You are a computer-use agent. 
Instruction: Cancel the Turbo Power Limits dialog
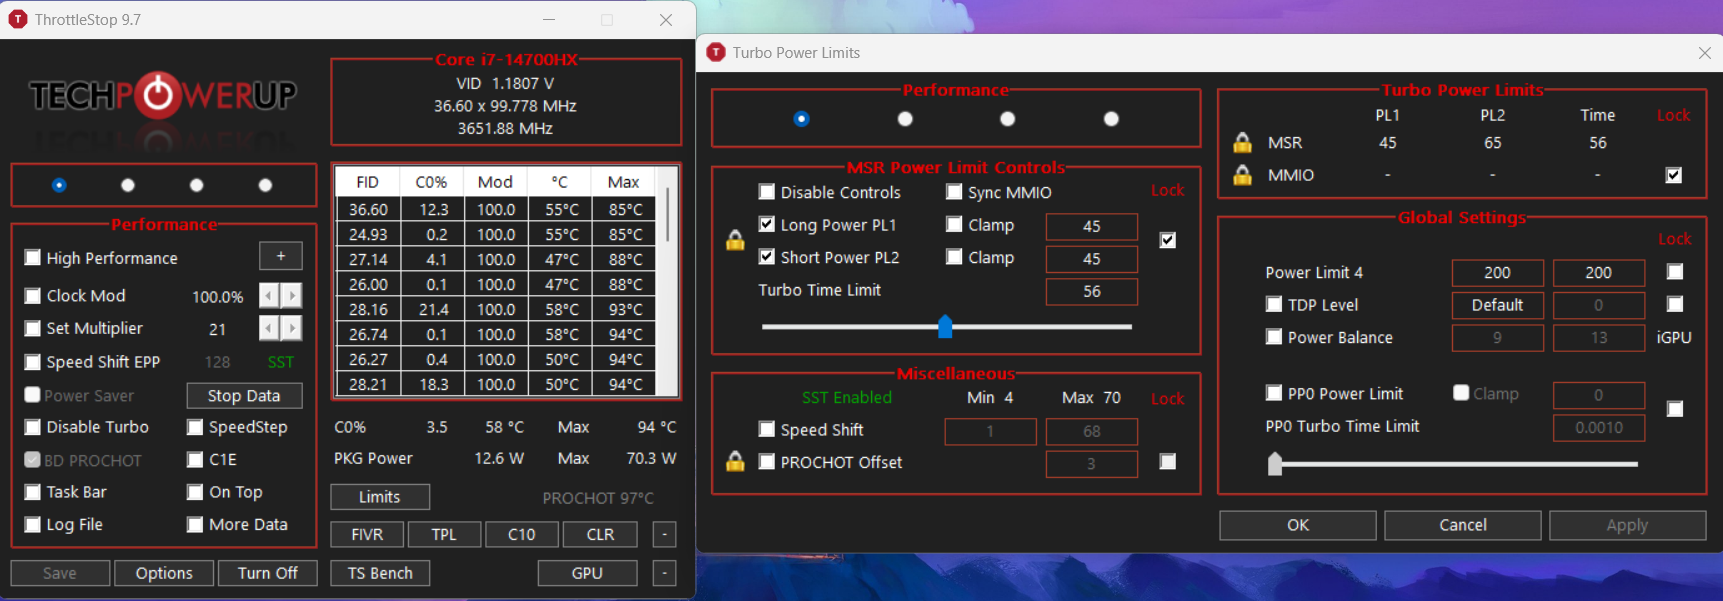(1463, 525)
